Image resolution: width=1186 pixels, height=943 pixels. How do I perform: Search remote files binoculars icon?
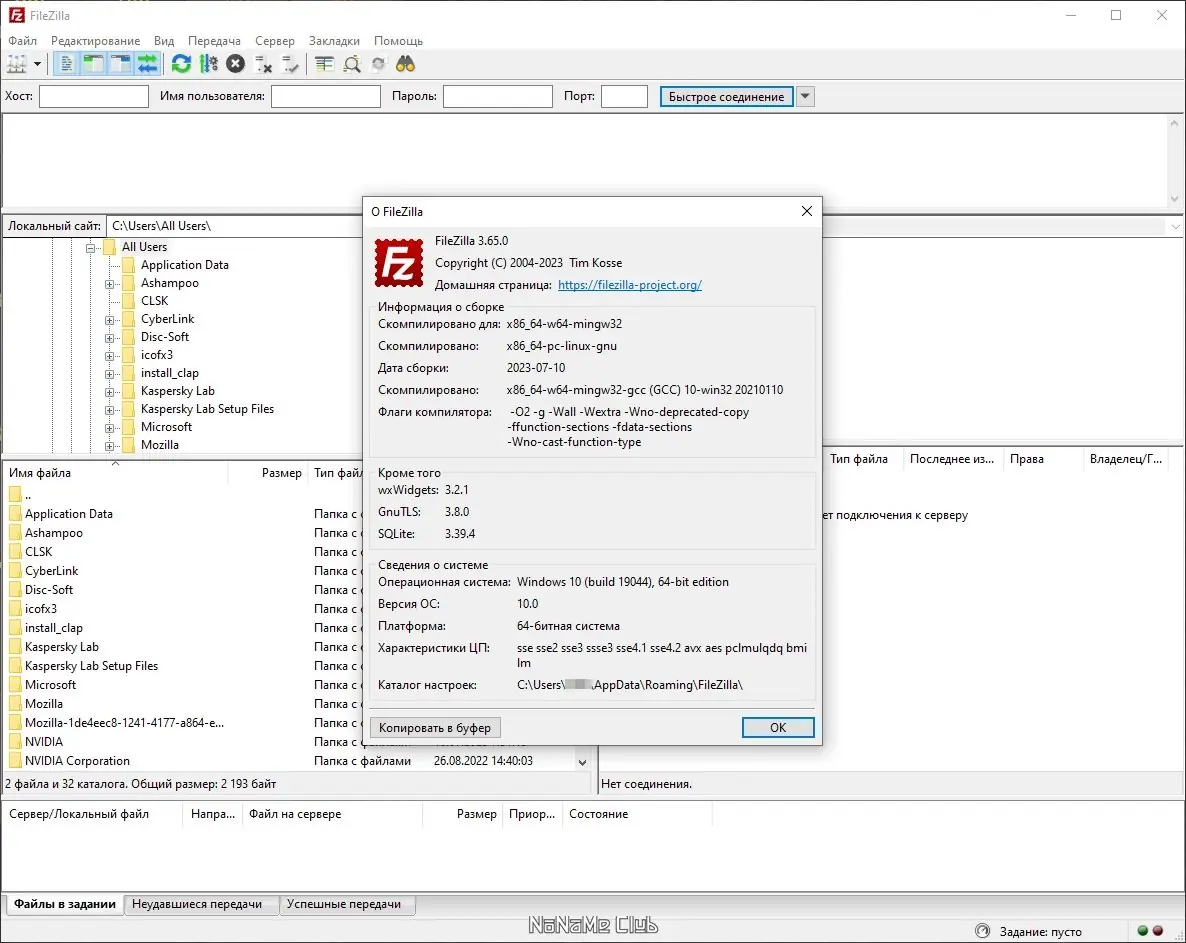click(x=405, y=64)
